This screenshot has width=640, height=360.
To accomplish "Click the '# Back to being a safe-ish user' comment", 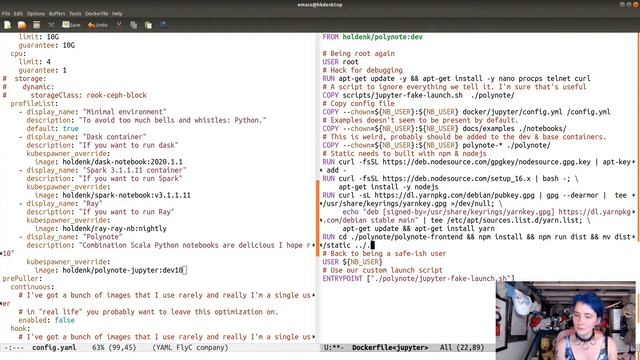I will tap(384, 253).
